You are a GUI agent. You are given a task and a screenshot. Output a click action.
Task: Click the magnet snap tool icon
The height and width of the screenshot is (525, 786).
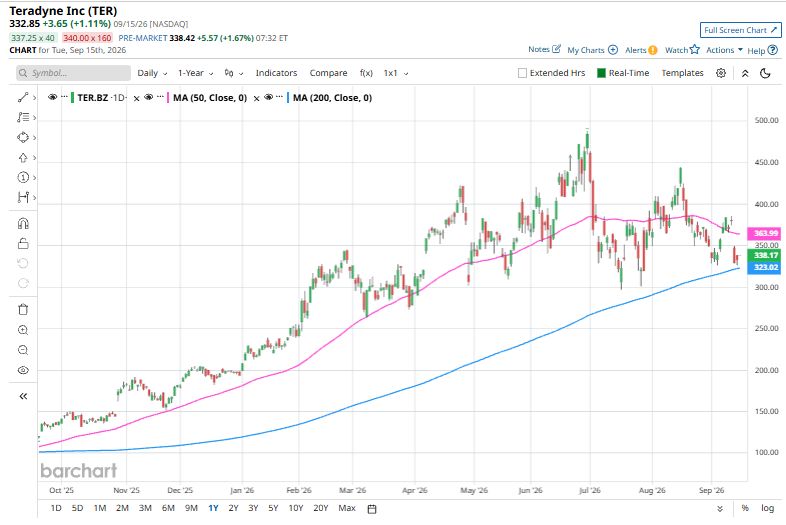tap(23, 223)
